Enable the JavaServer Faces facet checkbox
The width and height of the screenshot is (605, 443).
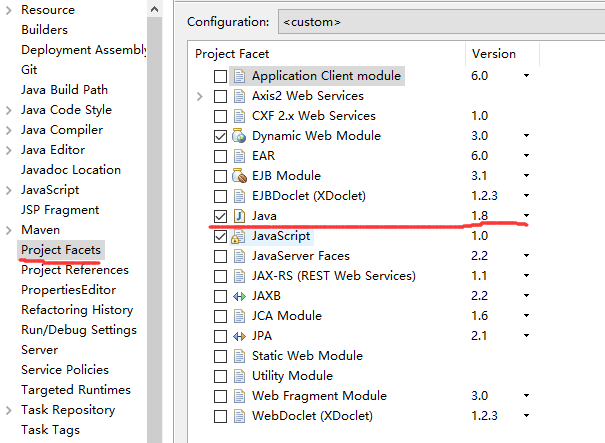(220, 256)
